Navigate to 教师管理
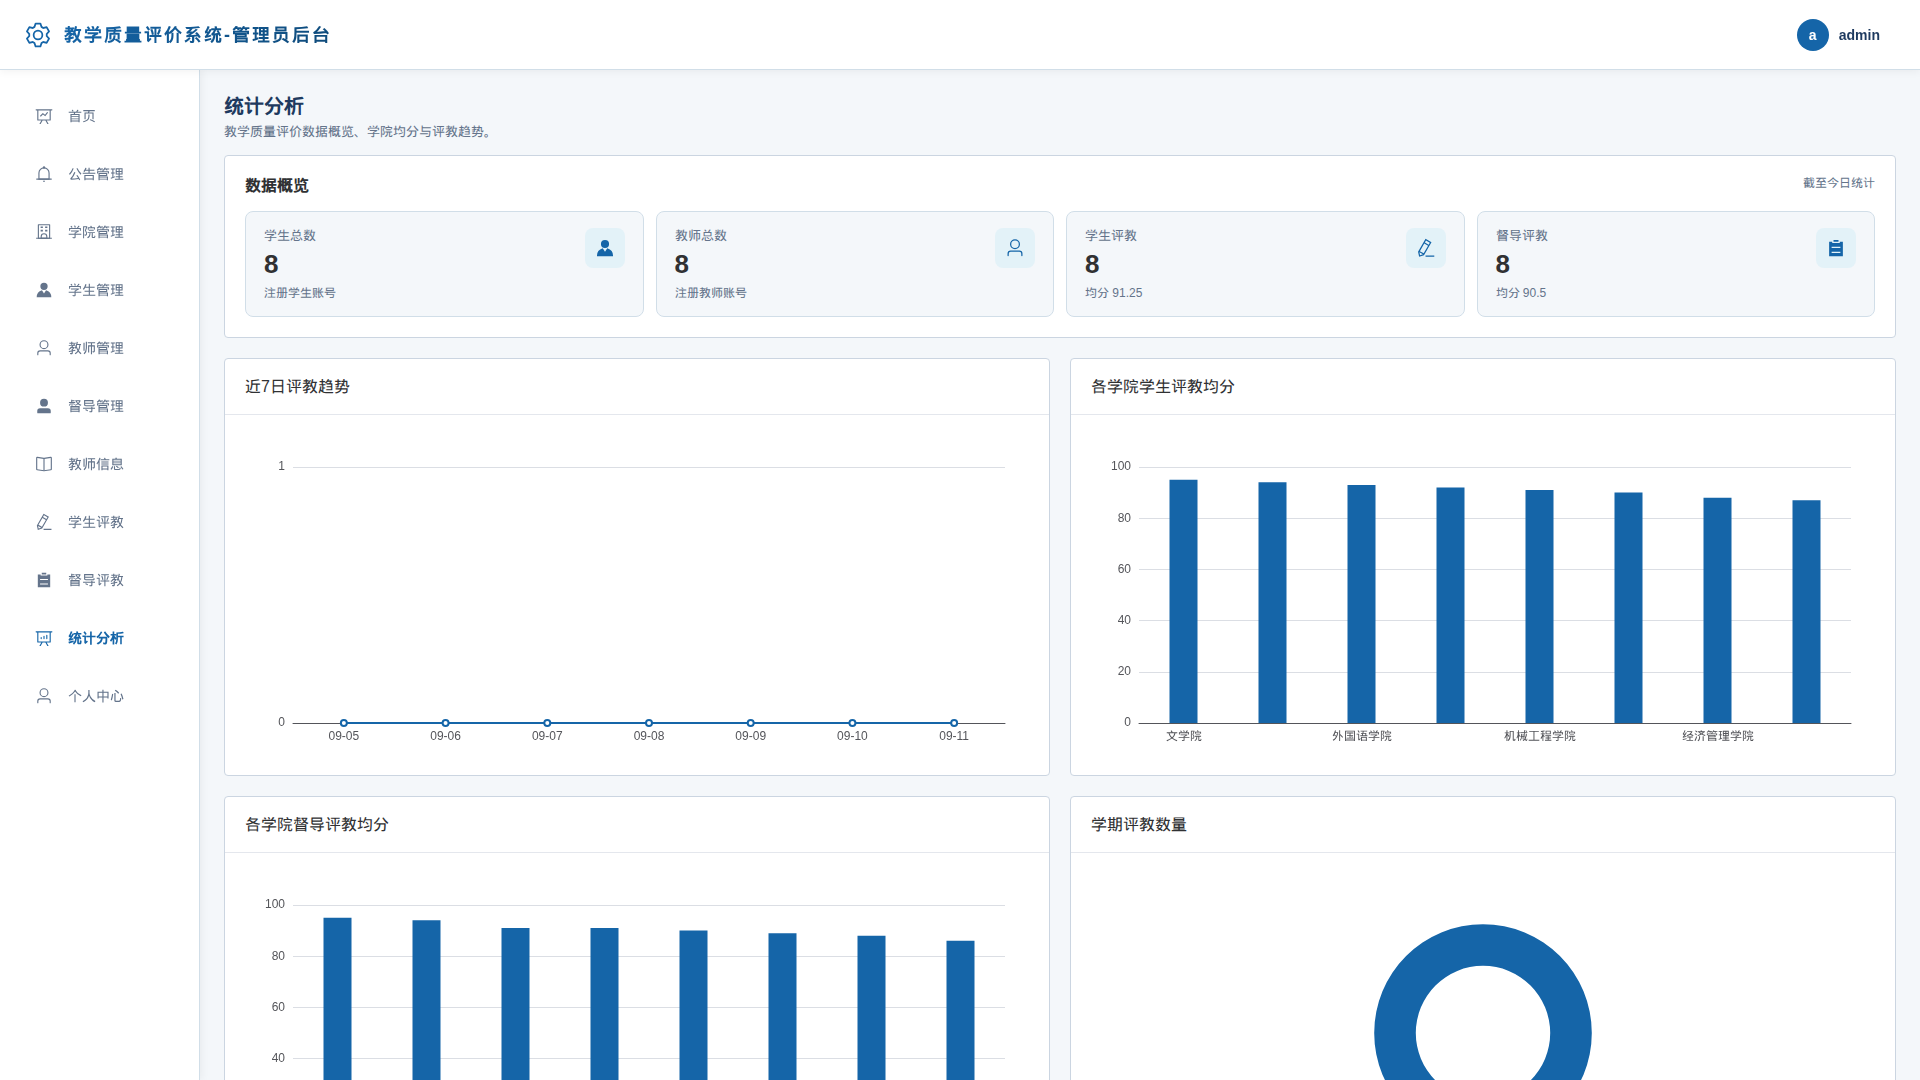Image resolution: width=1920 pixels, height=1080 pixels. coord(100,348)
